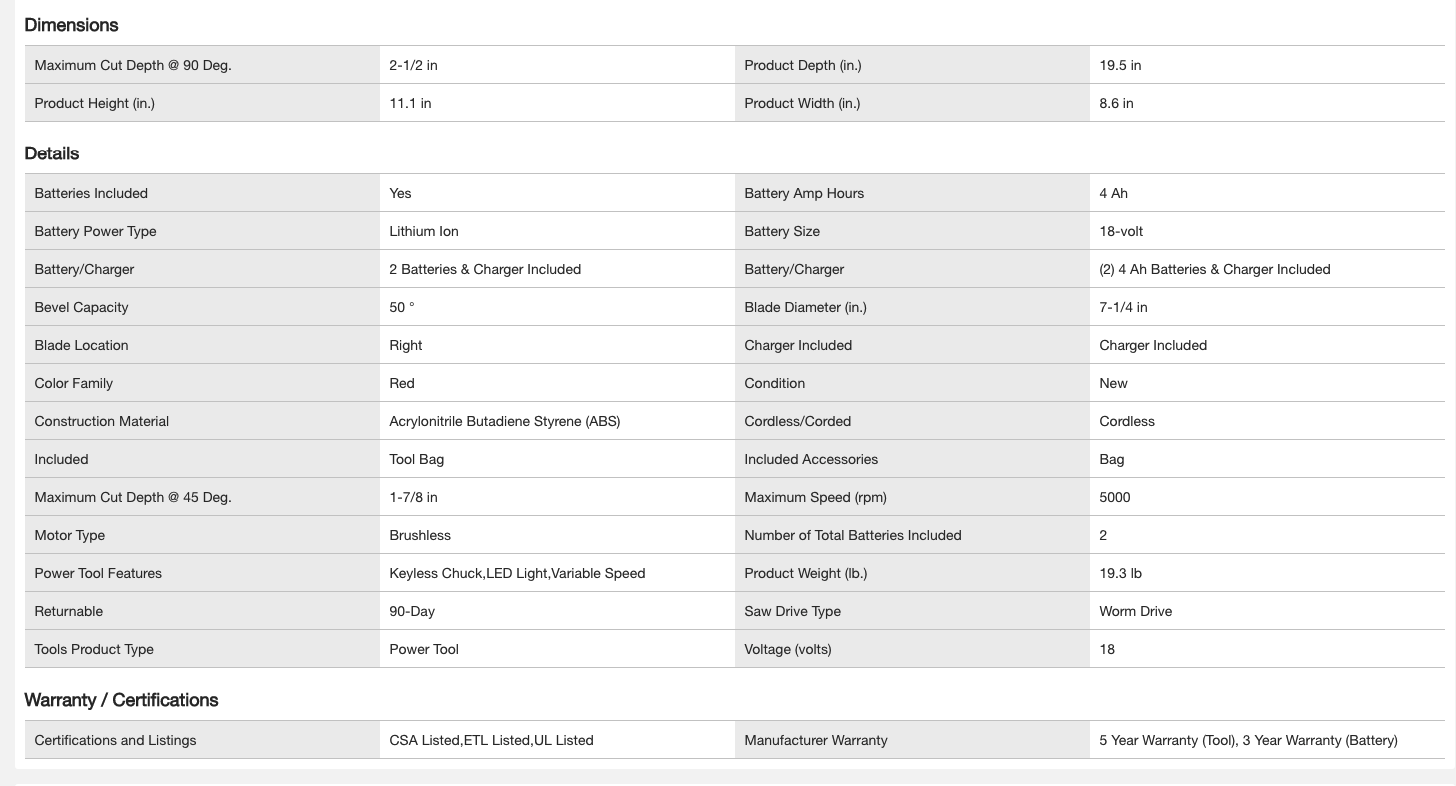This screenshot has width=1456, height=786.
Task: Select the Battery Amp Hours label
Action: click(x=804, y=193)
